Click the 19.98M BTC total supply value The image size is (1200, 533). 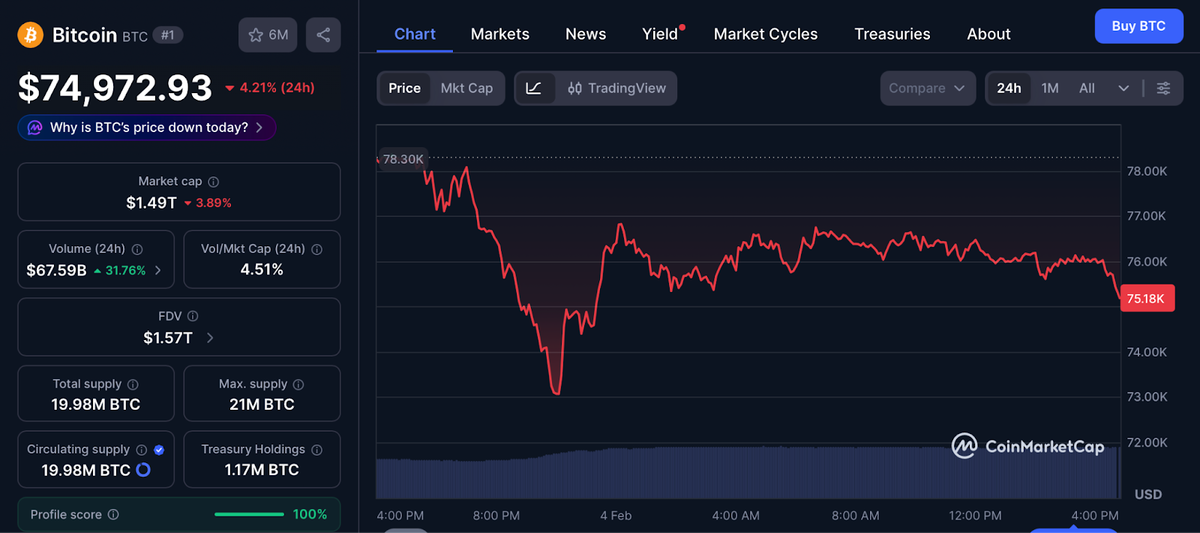coord(96,405)
